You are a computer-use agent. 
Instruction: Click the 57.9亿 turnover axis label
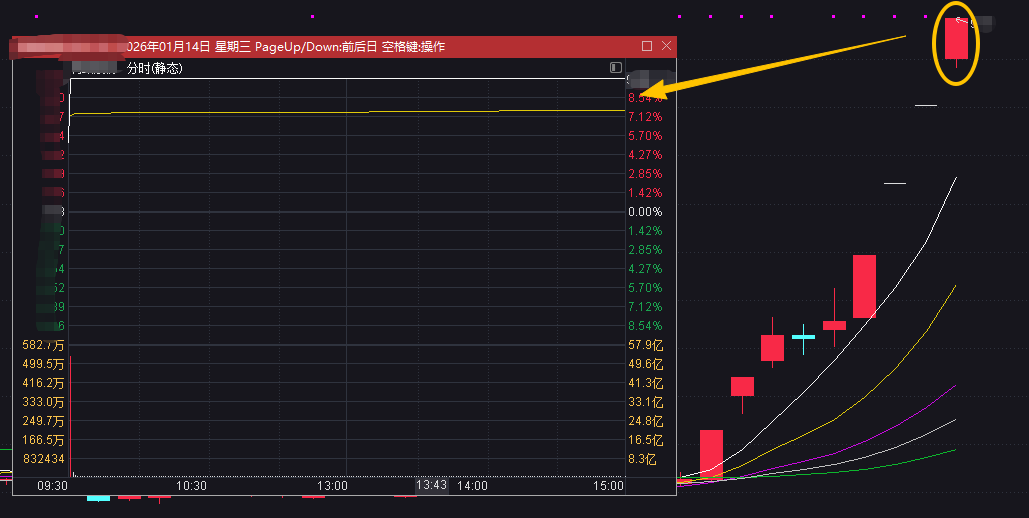(645, 345)
